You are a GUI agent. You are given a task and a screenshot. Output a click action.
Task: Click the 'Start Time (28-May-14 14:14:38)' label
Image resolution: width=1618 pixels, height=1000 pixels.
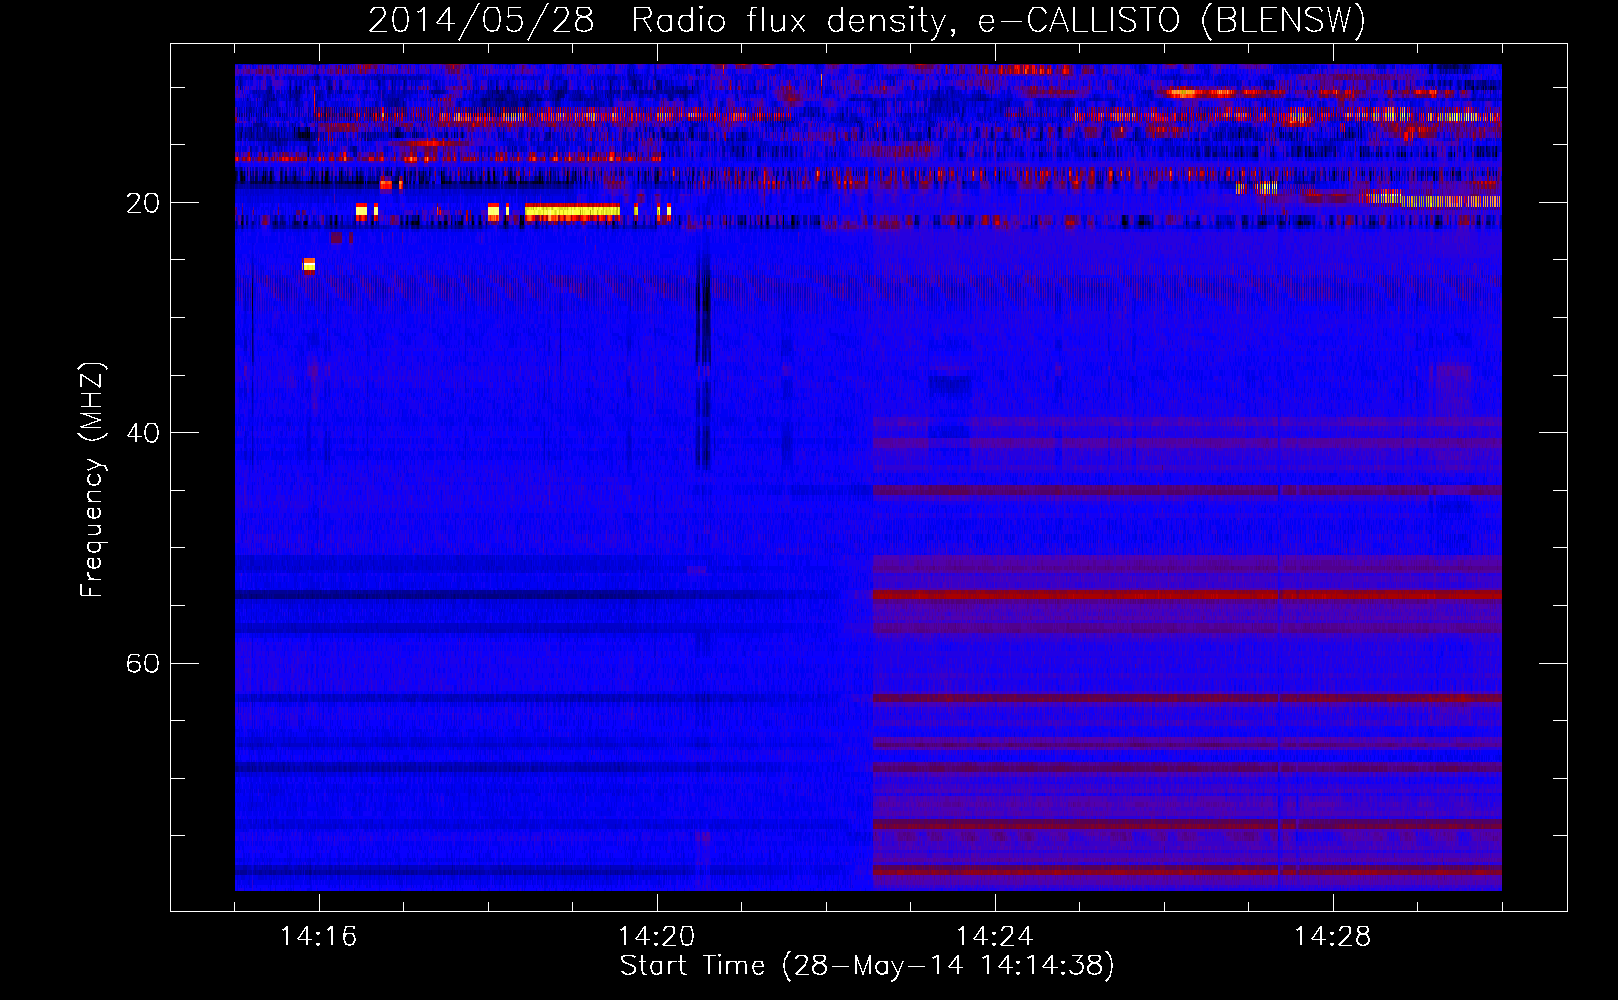coord(867,966)
